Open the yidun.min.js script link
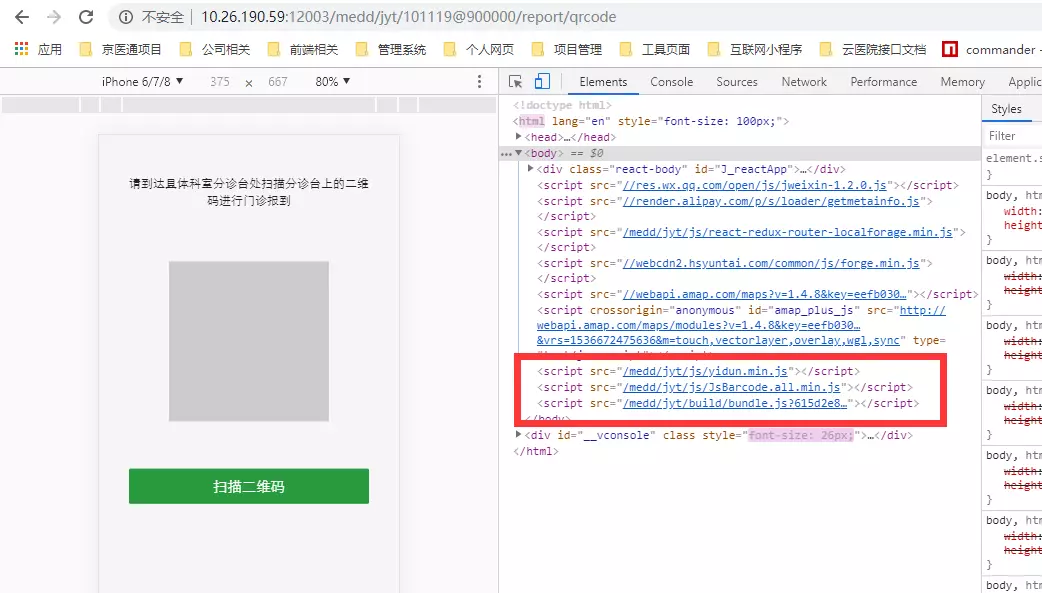Image resolution: width=1042 pixels, height=593 pixels. (x=705, y=371)
